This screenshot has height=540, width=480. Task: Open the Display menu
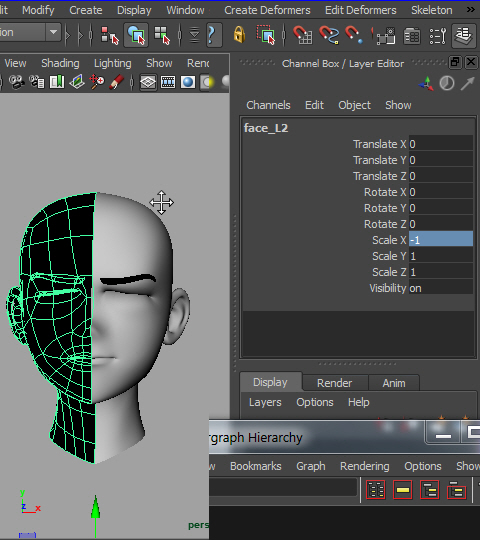click(x=134, y=10)
